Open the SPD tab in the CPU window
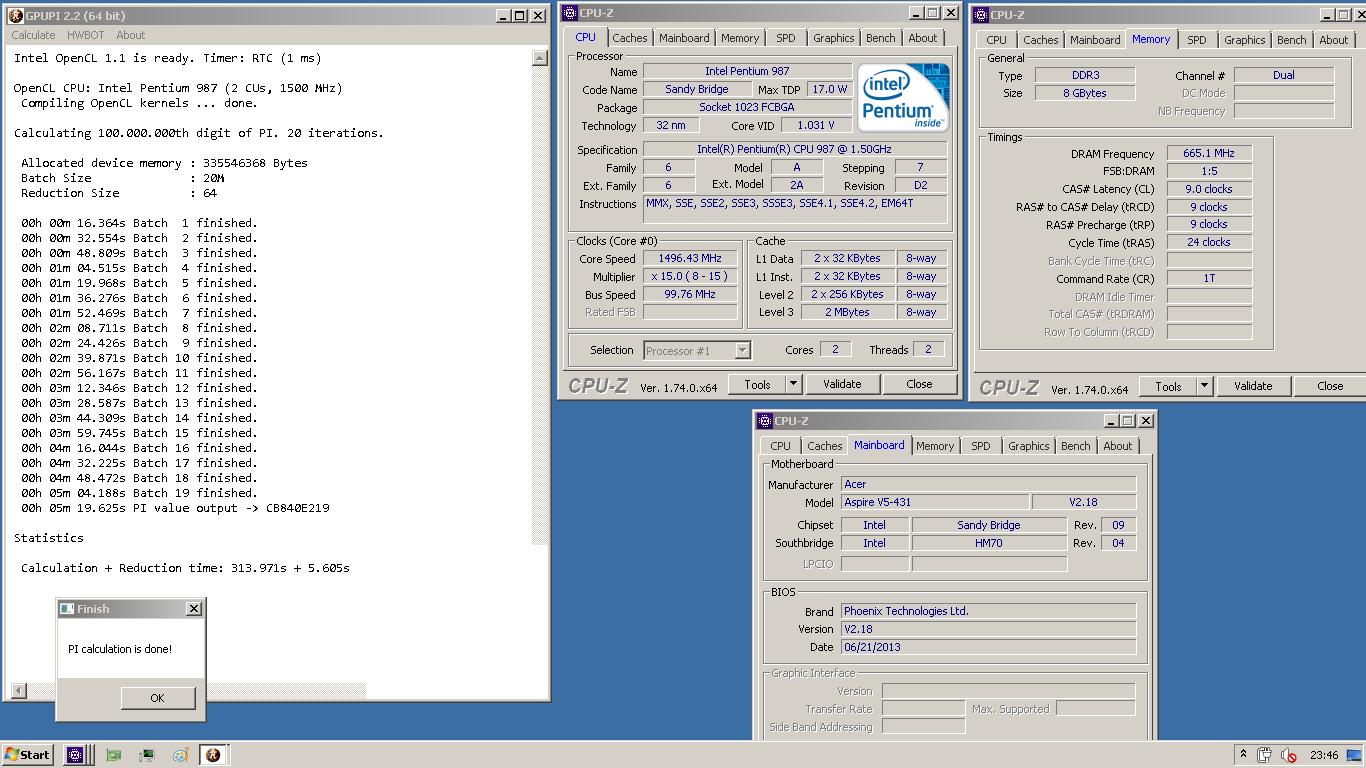 (x=786, y=38)
